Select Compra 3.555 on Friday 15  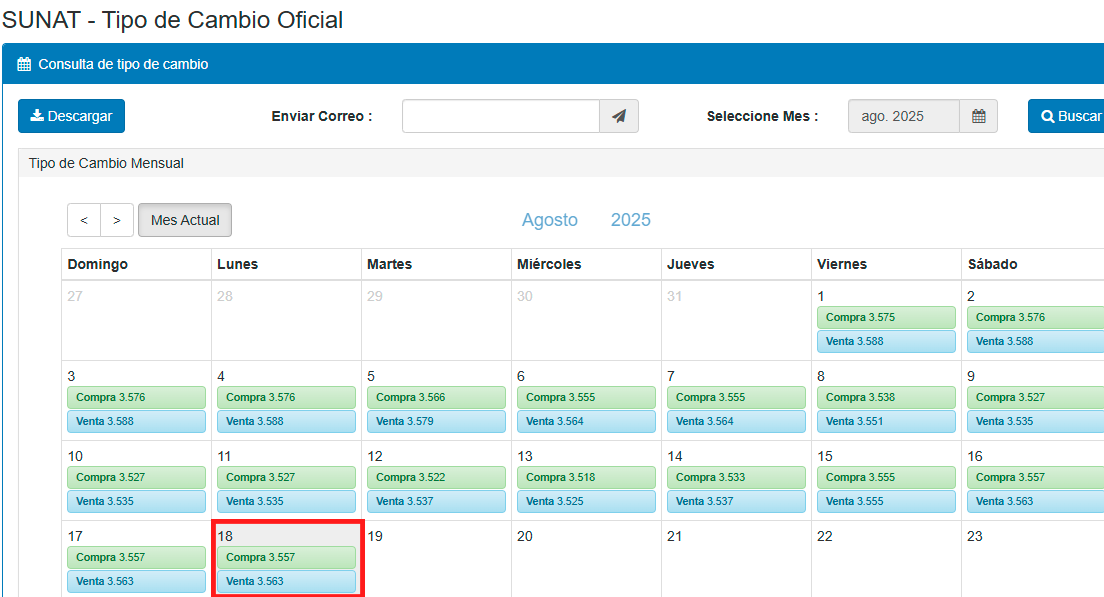point(886,477)
